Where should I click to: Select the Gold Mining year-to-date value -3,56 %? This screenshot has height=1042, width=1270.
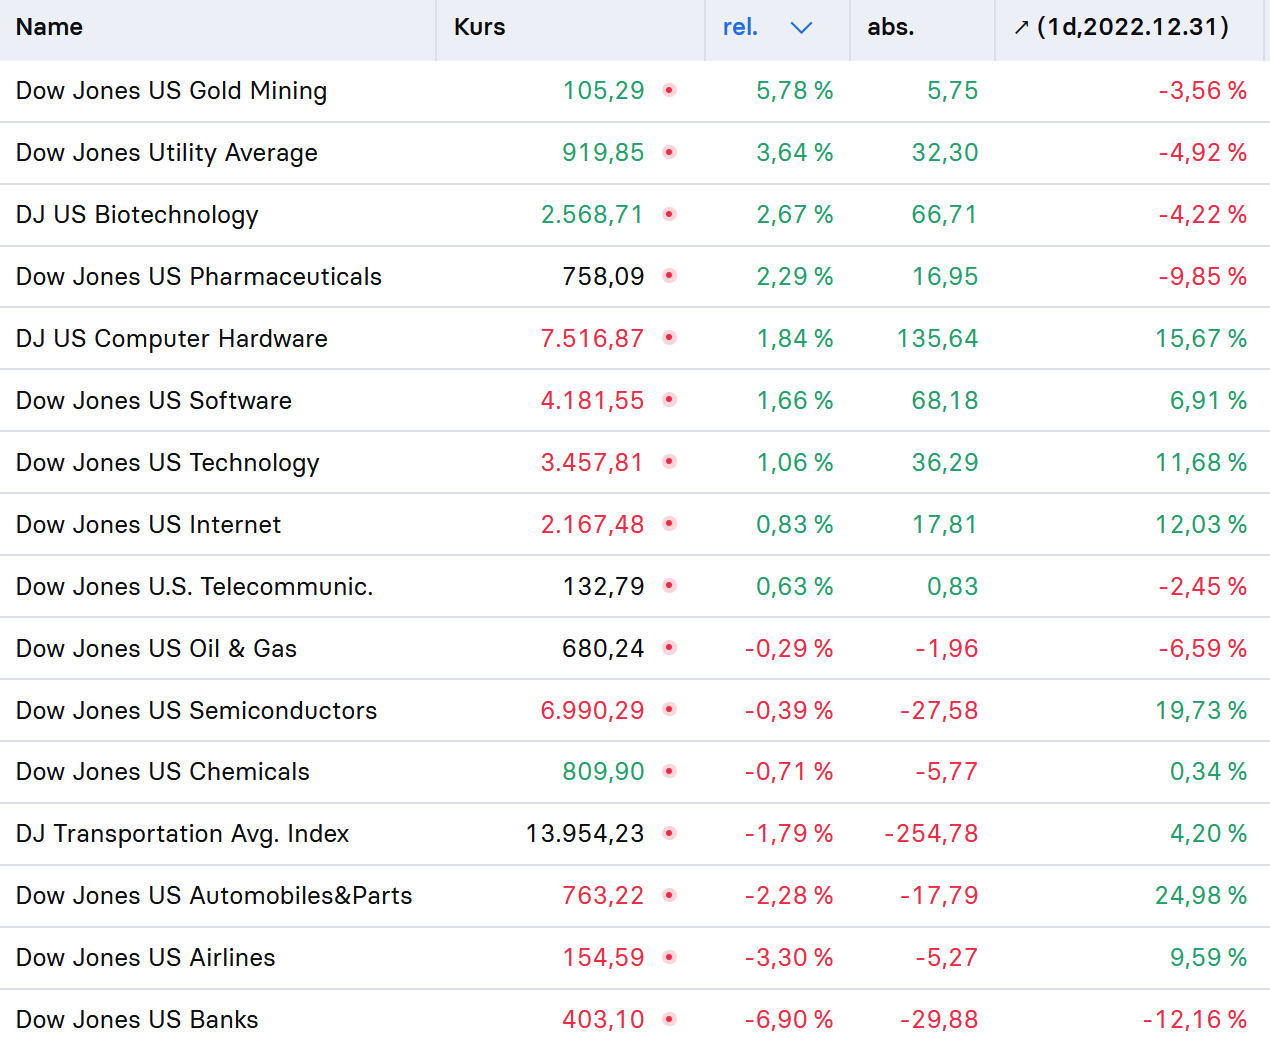(1203, 91)
